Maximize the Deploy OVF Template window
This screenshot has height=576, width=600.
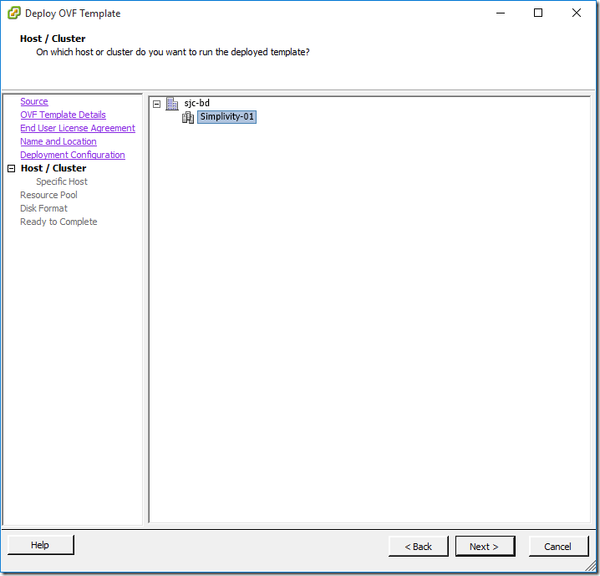(x=538, y=13)
